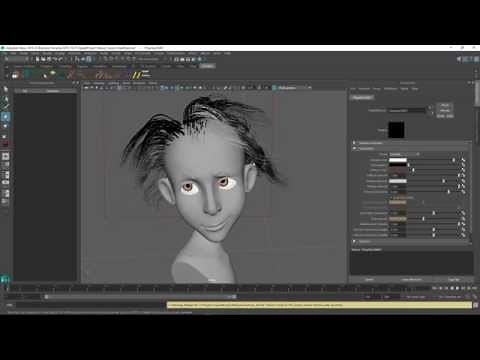
Task: Collapse the expanded section holding the color swatches
Action: coord(354,148)
